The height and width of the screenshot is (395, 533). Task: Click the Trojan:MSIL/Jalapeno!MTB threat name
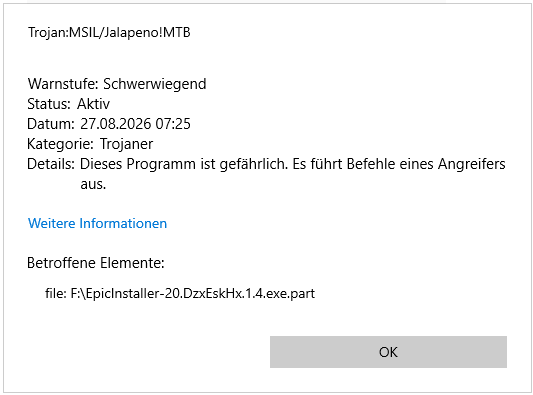[x=109, y=33]
